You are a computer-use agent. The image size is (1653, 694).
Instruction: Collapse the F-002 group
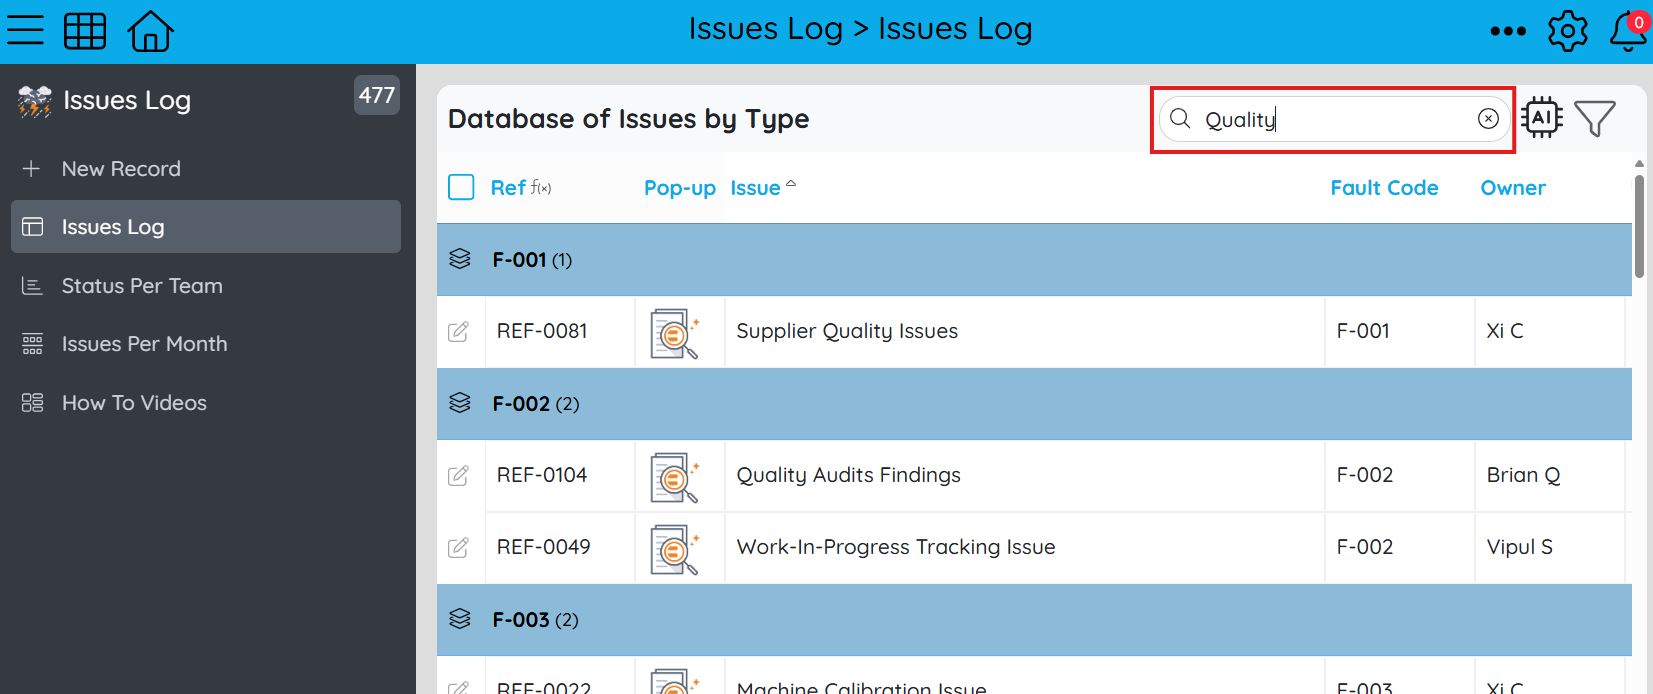pyautogui.click(x=460, y=403)
